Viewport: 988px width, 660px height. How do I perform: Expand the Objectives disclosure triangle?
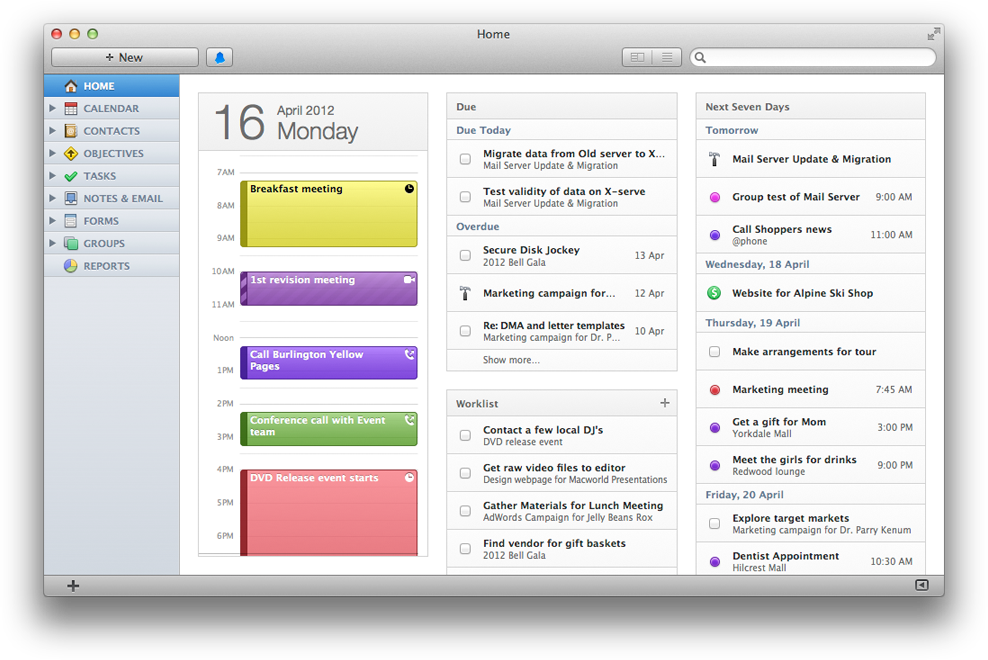[53, 153]
